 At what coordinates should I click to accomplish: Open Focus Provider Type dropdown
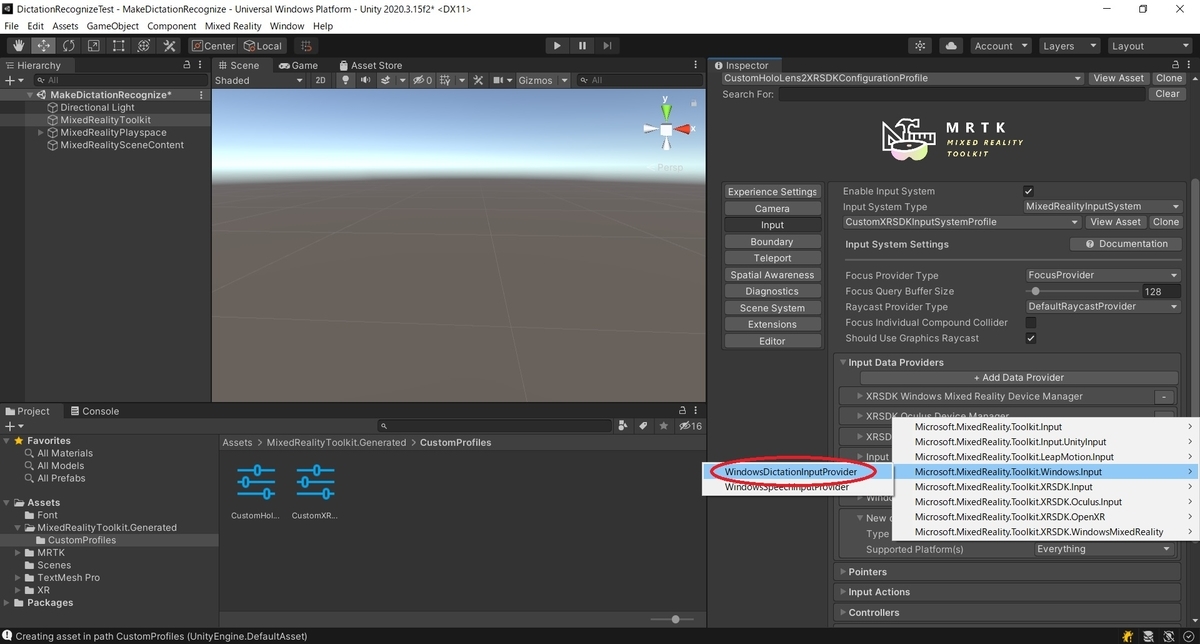1103,275
